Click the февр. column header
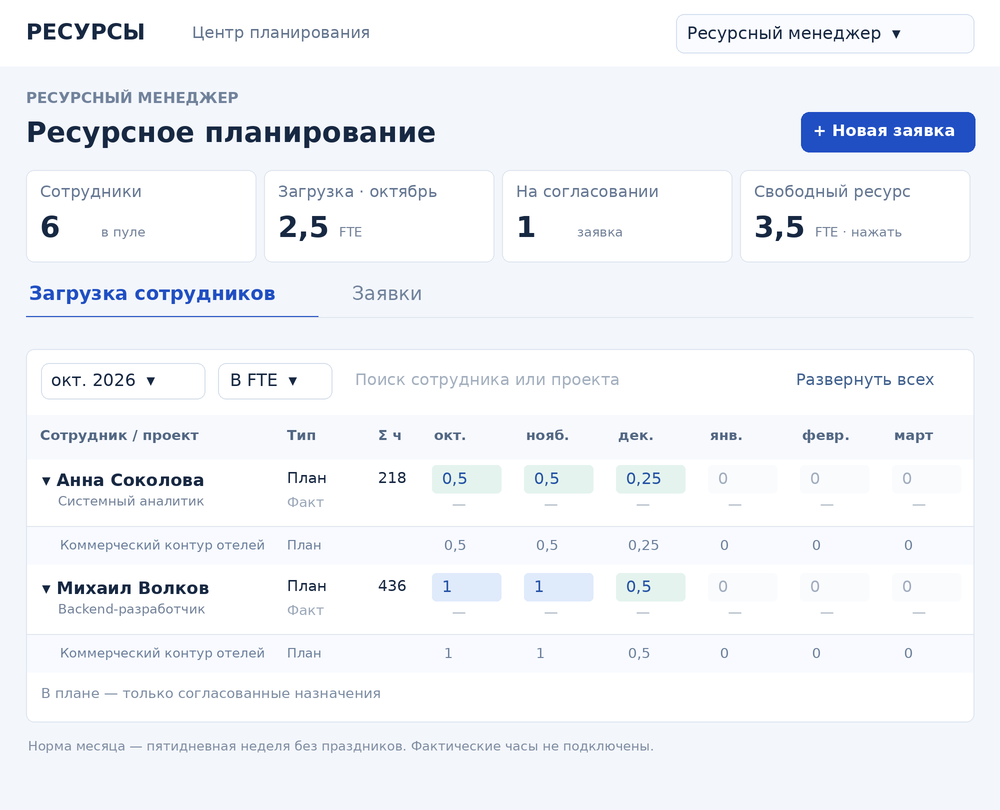The width and height of the screenshot is (1000, 810). [x=825, y=436]
